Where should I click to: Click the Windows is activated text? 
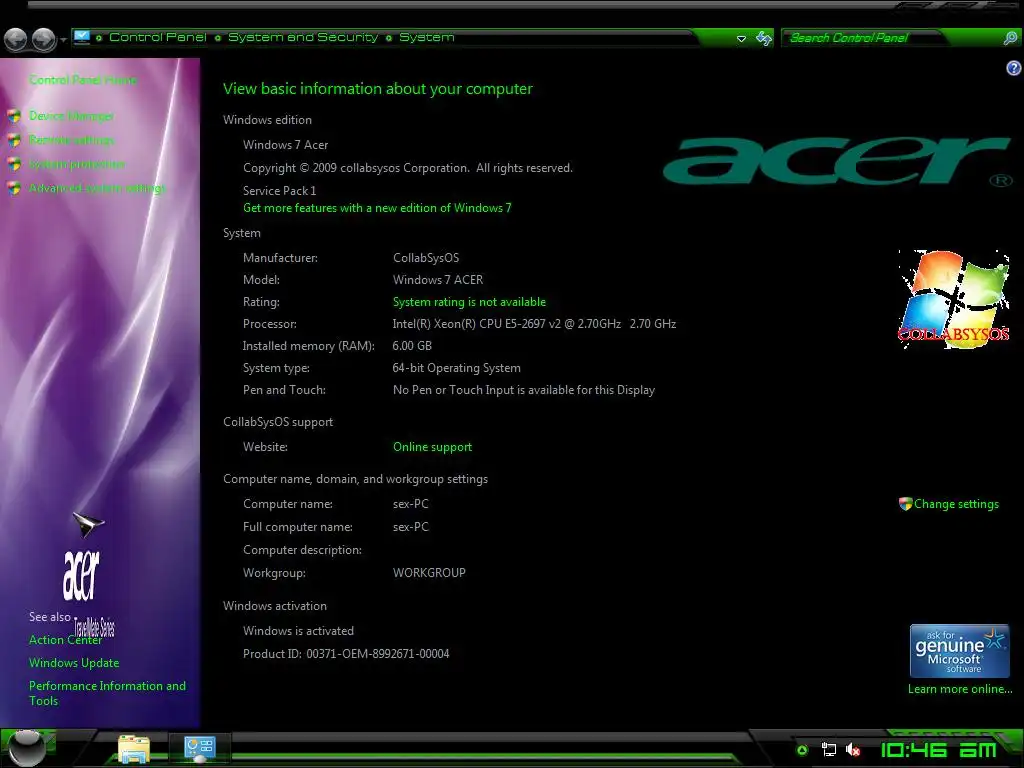click(298, 631)
